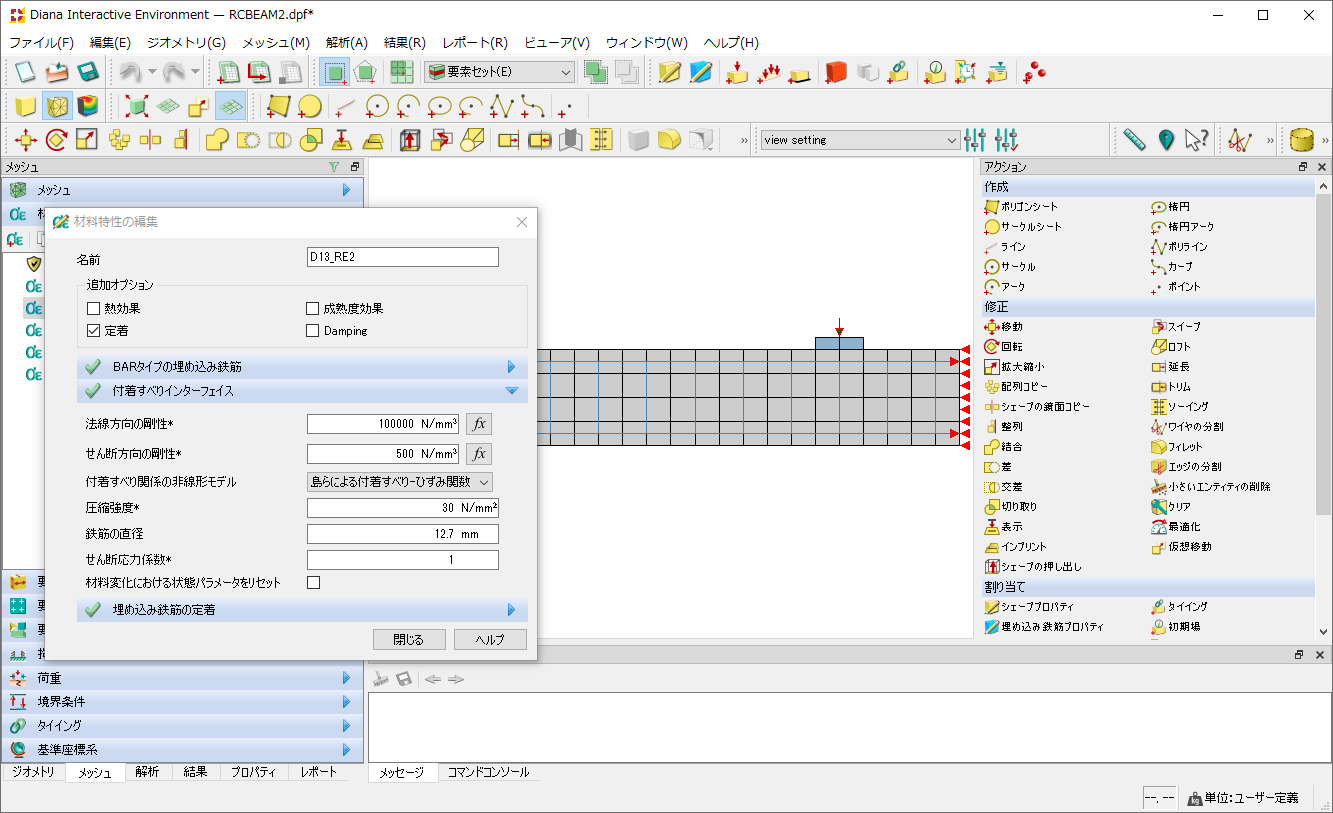Click the whats-this help cursor icon

[1196, 140]
